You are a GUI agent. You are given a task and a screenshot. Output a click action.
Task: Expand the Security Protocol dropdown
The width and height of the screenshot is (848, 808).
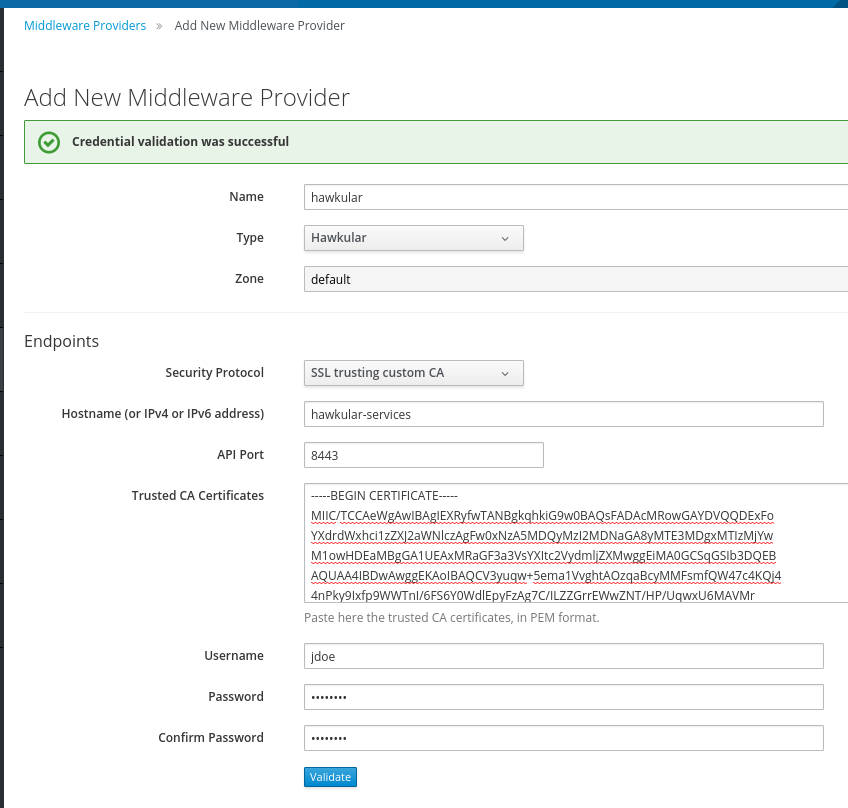click(x=414, y=373)
